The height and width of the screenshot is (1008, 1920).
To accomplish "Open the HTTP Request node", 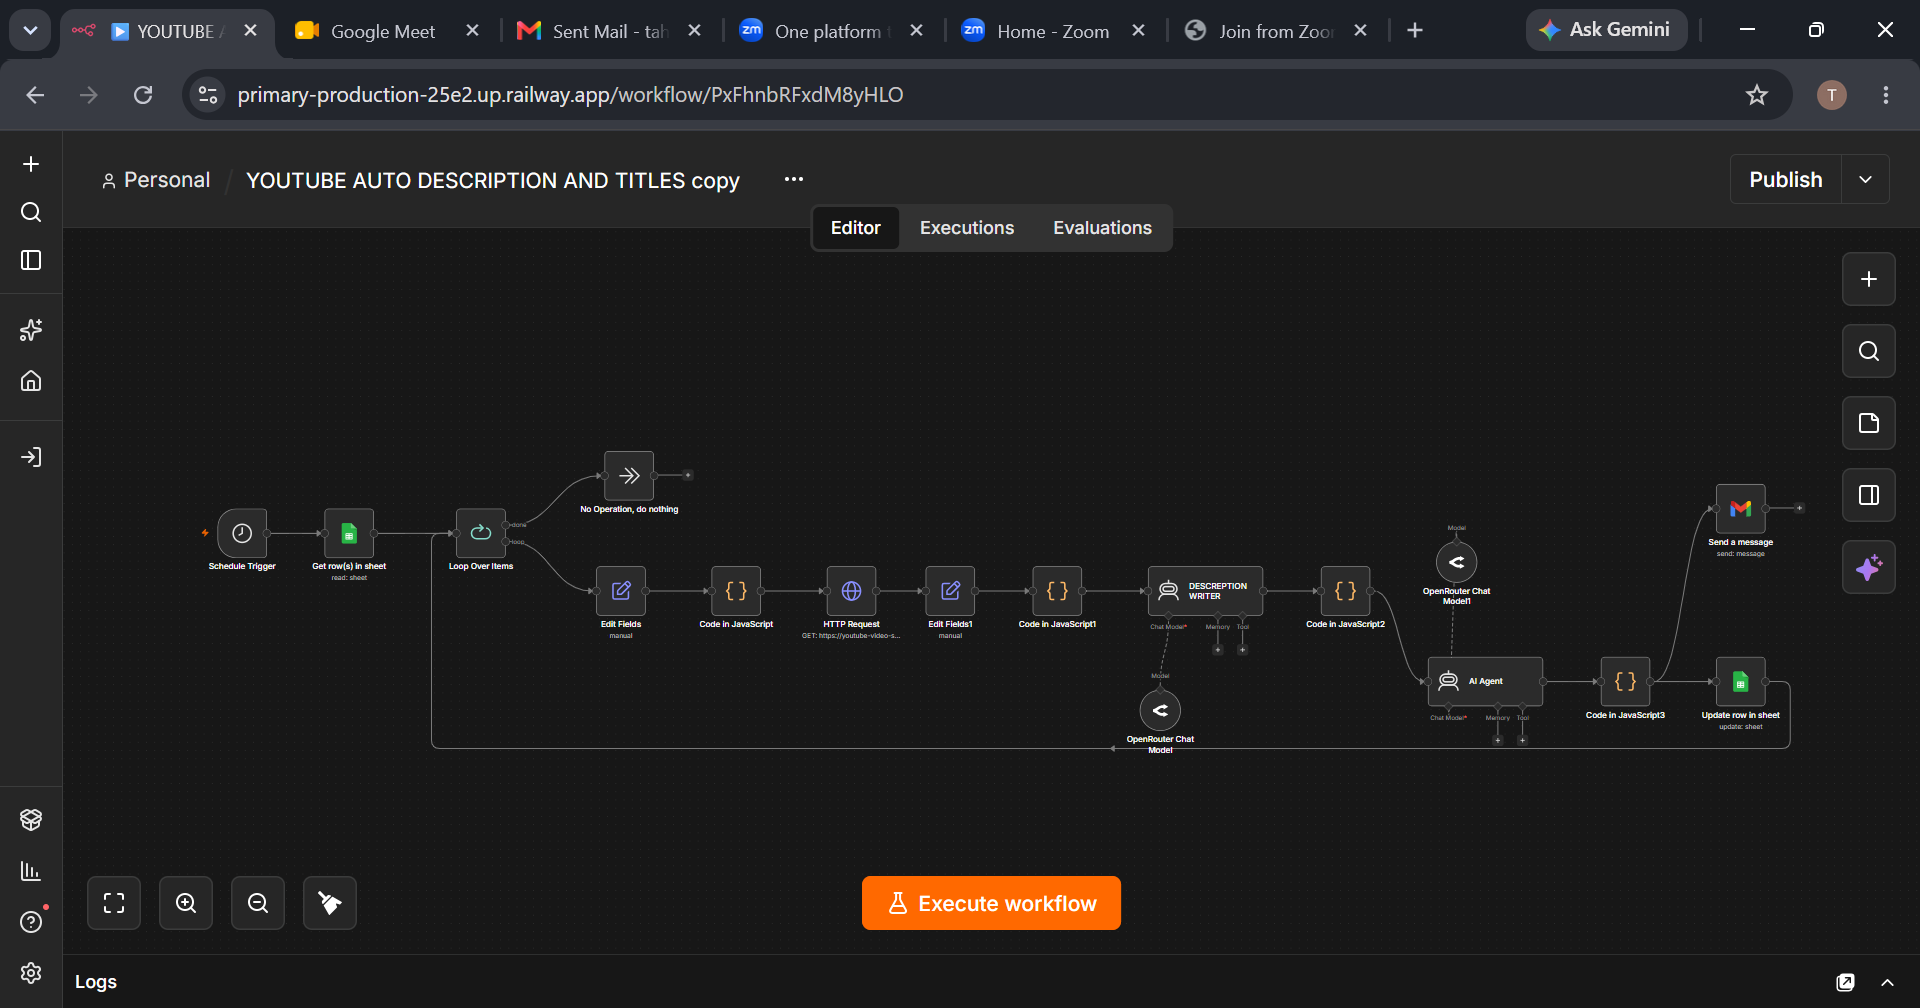I will click(x=851, y=591).
